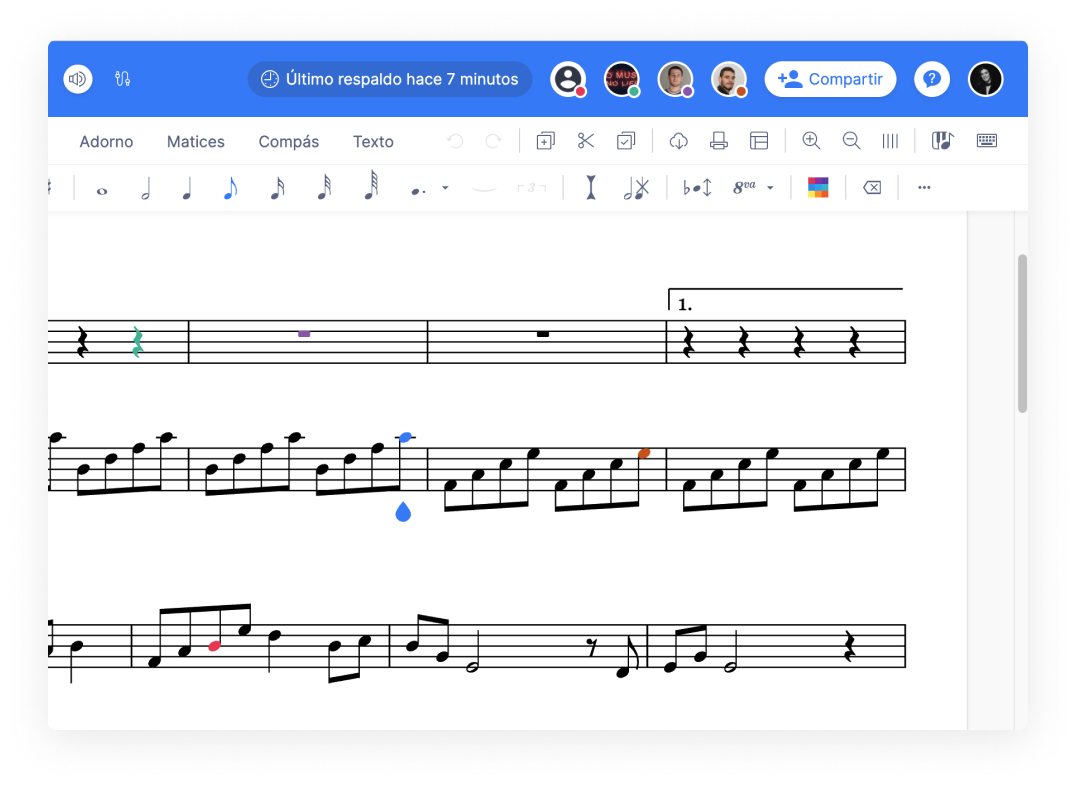Click the speaker playback icon

point(78,79)
